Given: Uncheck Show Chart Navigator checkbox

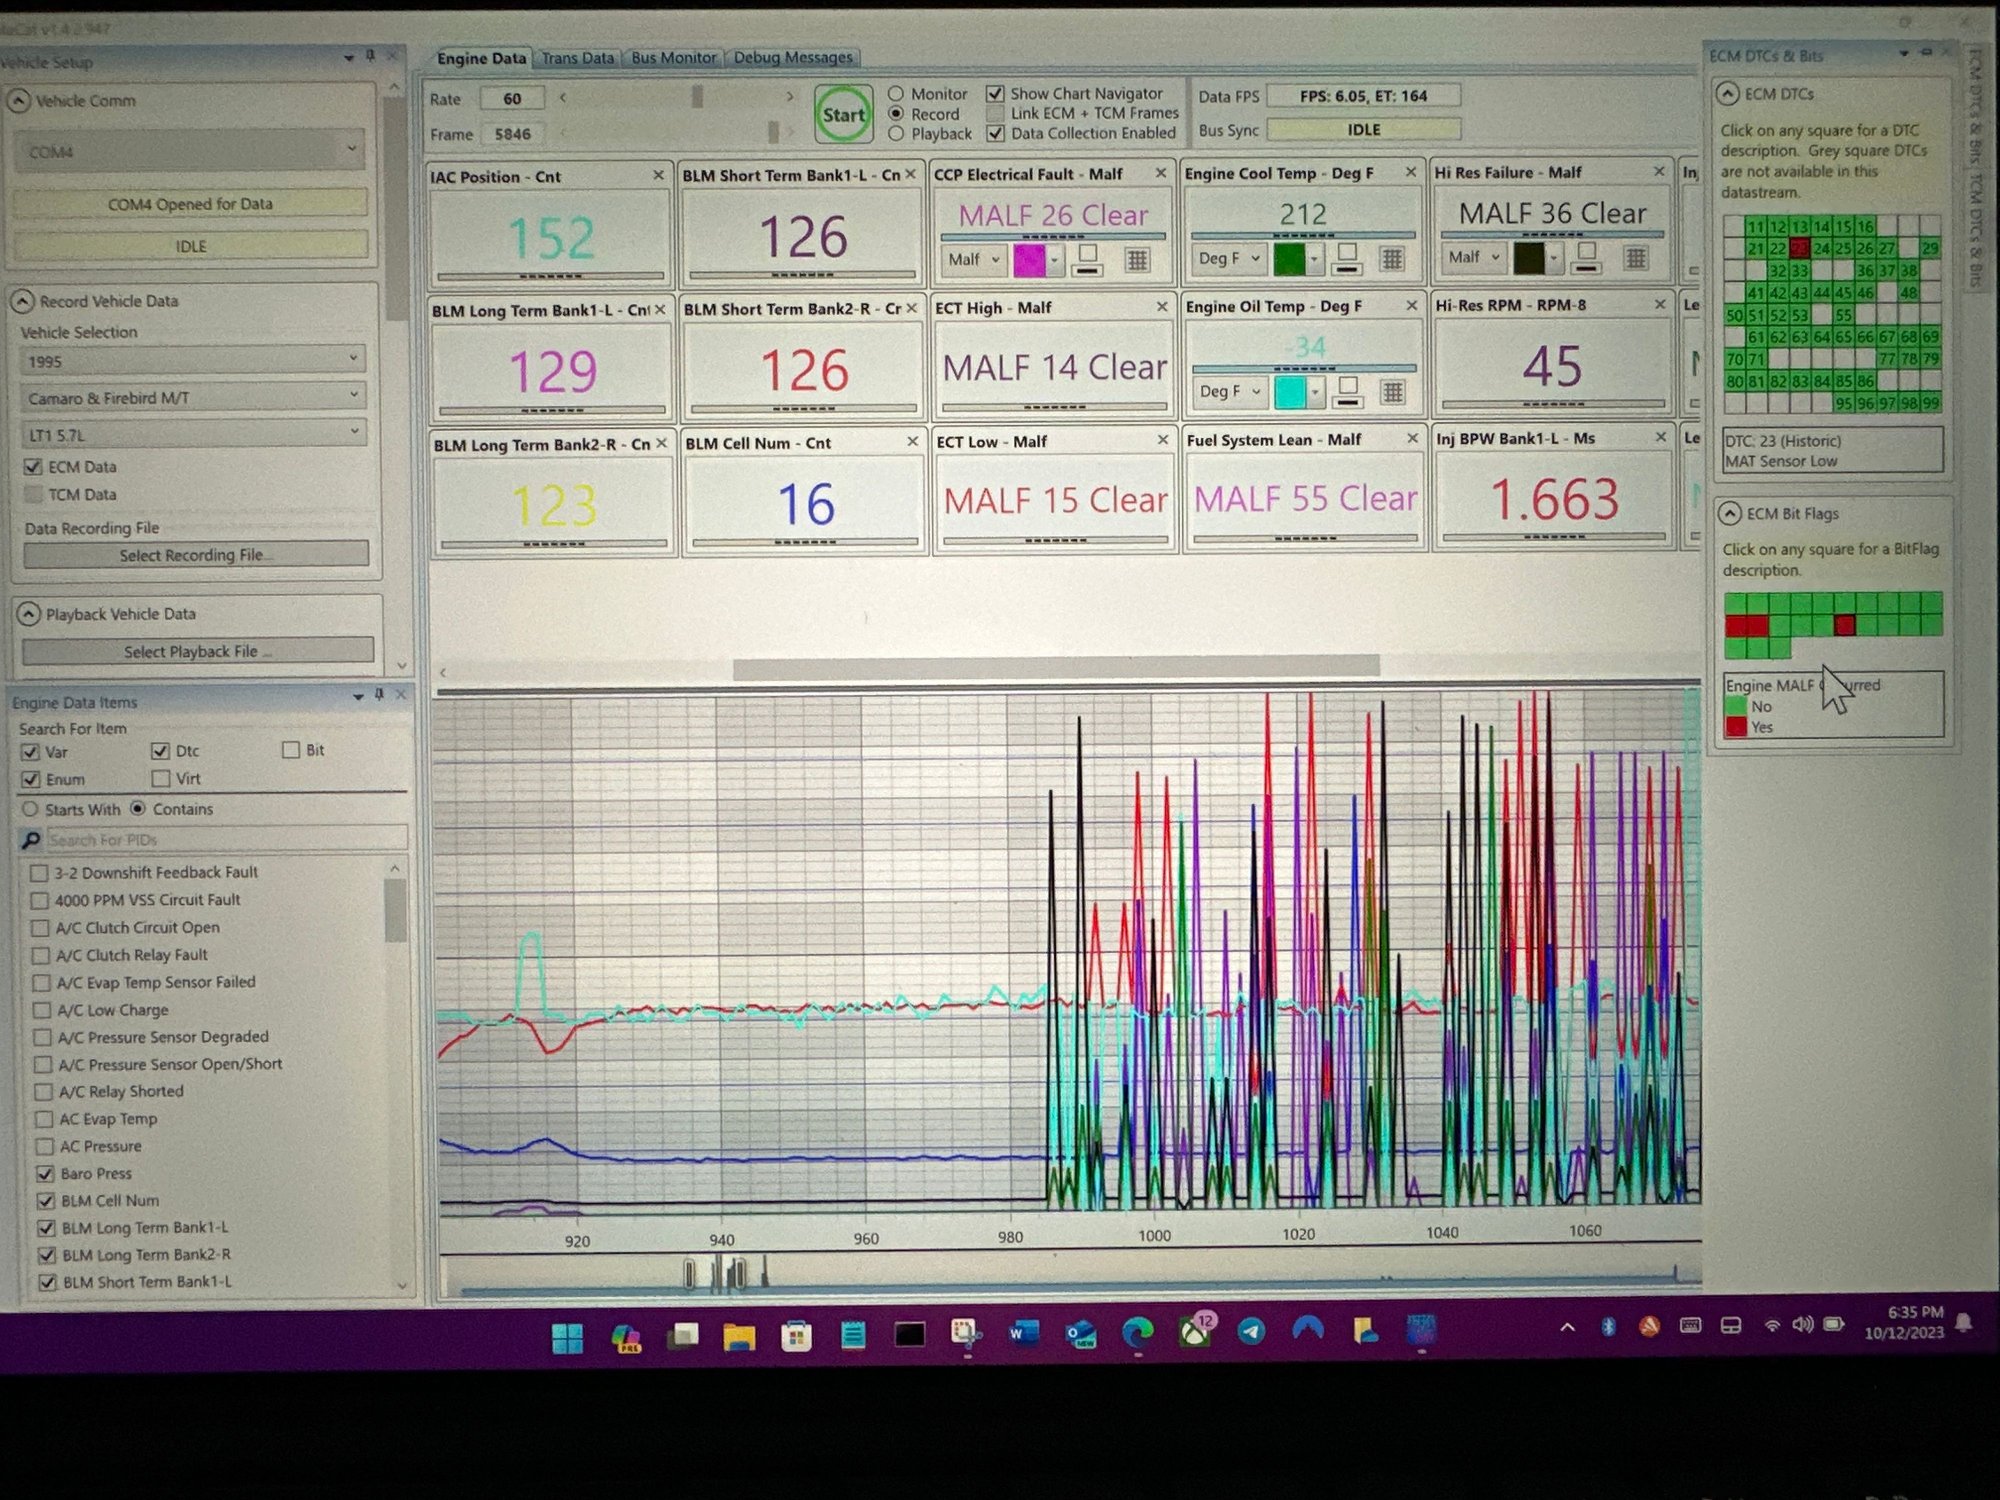Looking at the screenshot, I should point(995,93).
